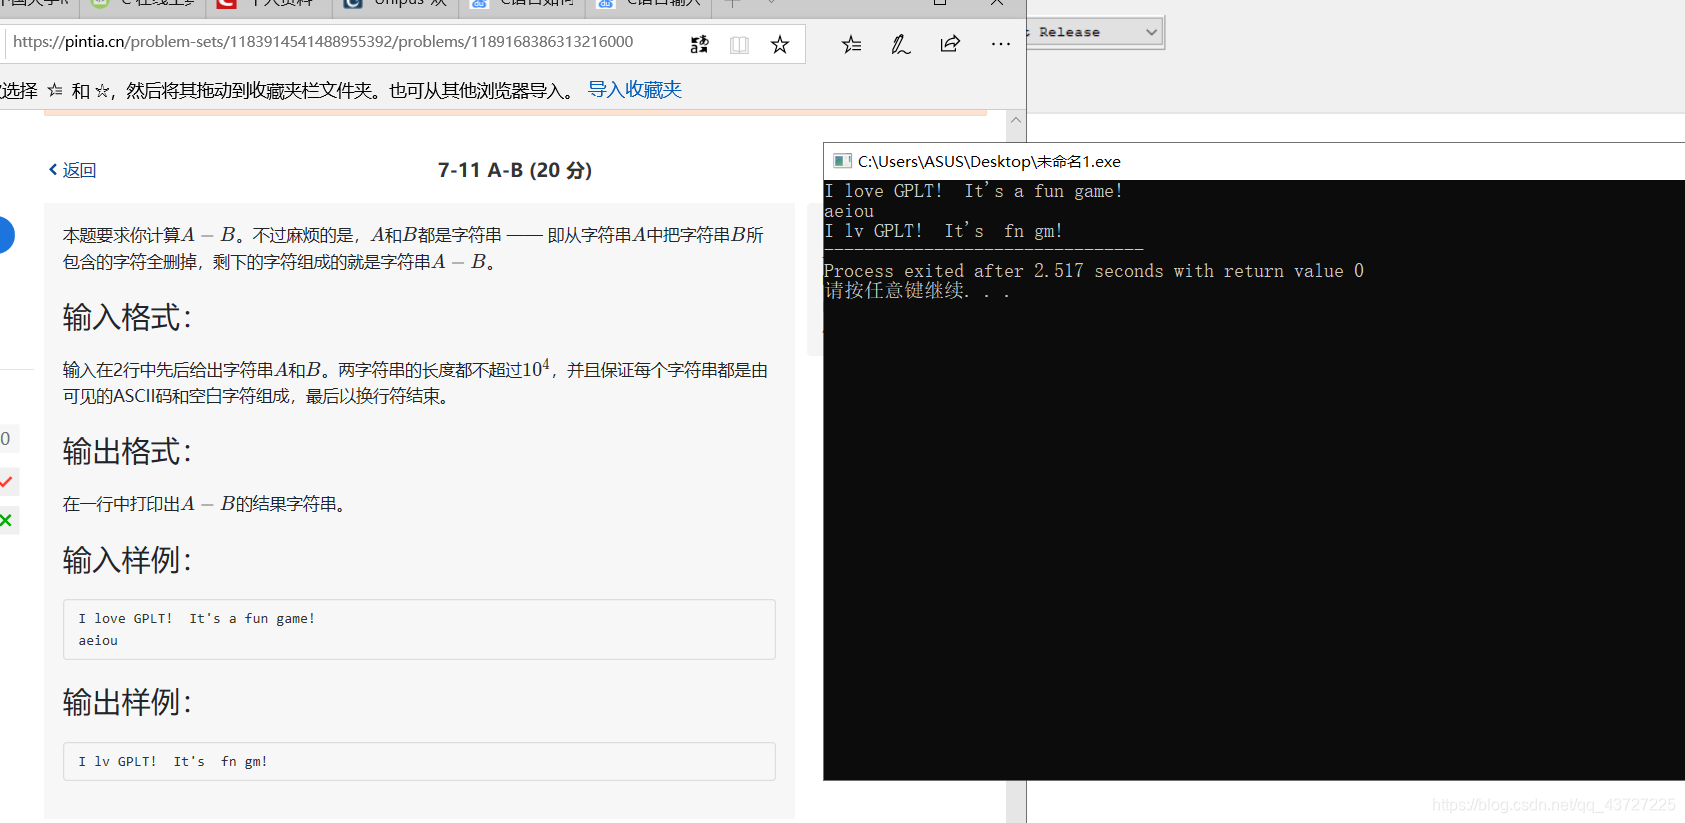Add page to favorites with star icon
This screenshot has width=1685, height=823.
click(x=780, y=44)
